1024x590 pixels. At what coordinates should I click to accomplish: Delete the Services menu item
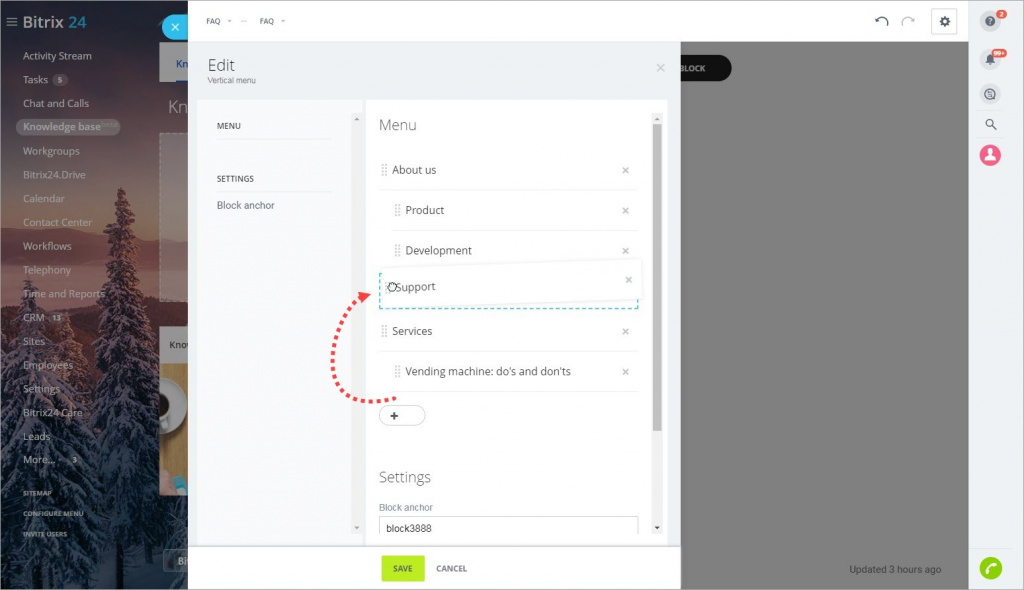(625, 331)
